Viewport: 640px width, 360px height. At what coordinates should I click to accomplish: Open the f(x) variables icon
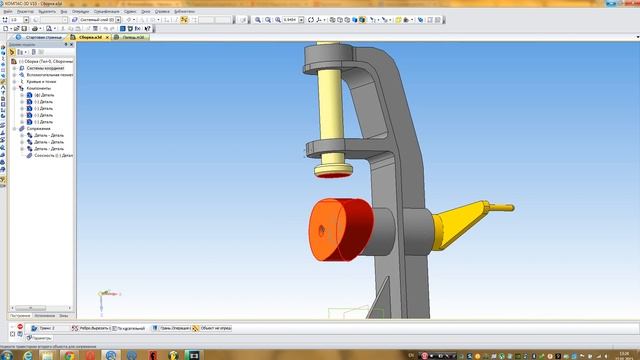tap(138, 29)
